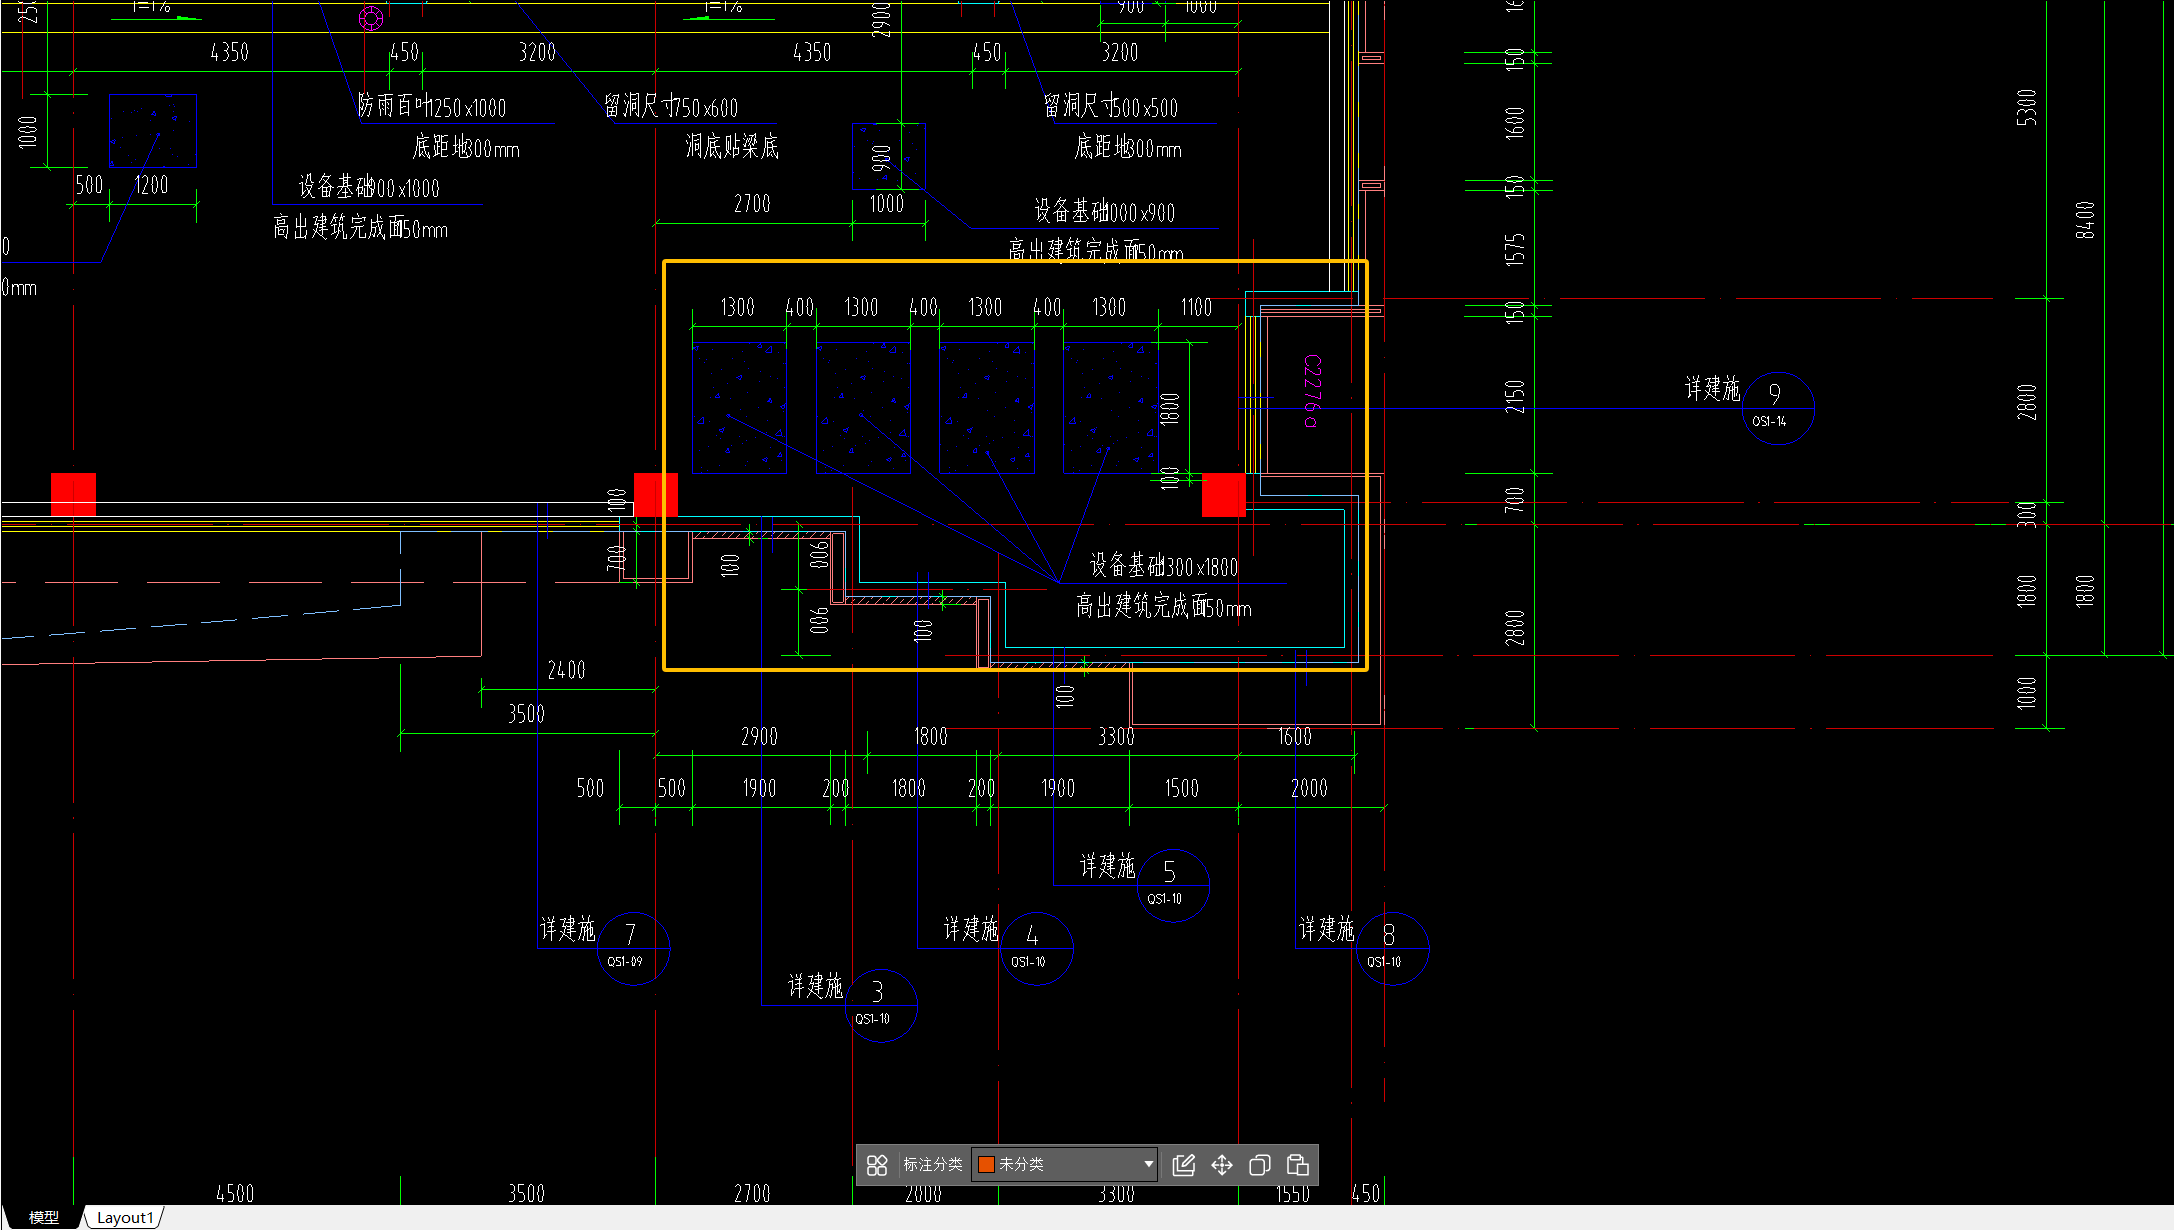Switch to the Layout1 tab
2174x1230 pixels.
[x=125, y=1217]
